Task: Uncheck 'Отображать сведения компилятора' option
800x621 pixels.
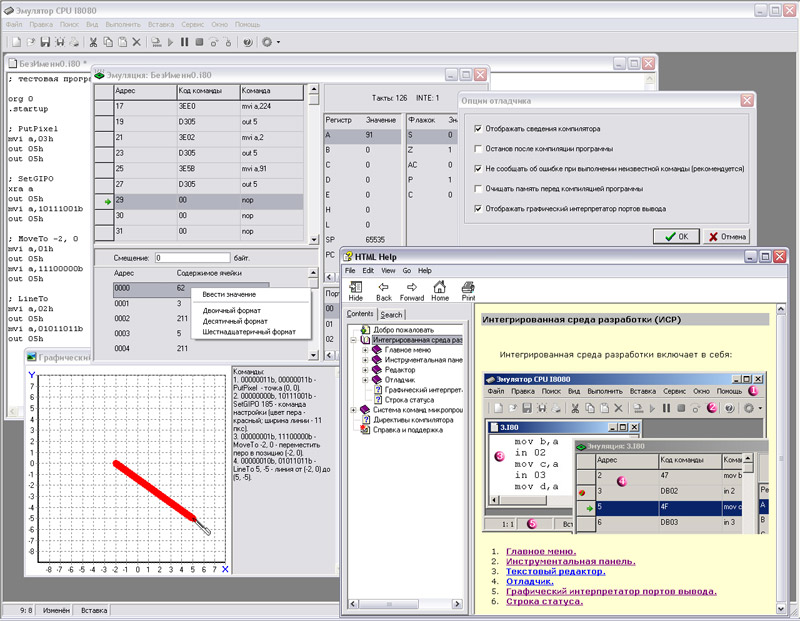Action: tap(478, 129)
